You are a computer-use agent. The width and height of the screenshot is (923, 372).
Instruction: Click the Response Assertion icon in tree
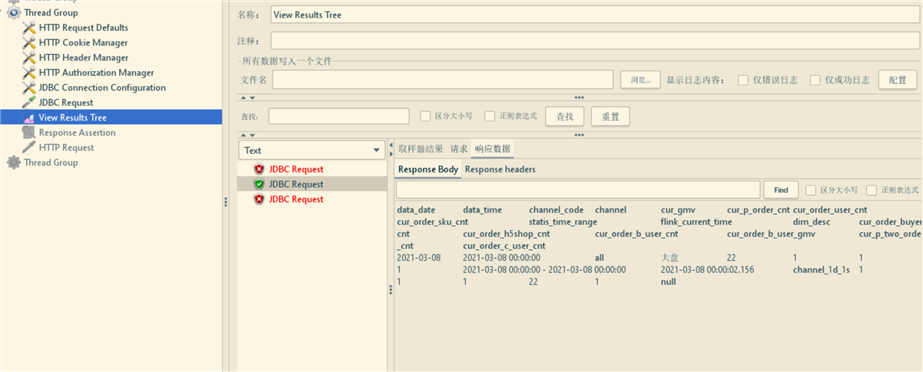pyautogui.click(x=29, y=132)
